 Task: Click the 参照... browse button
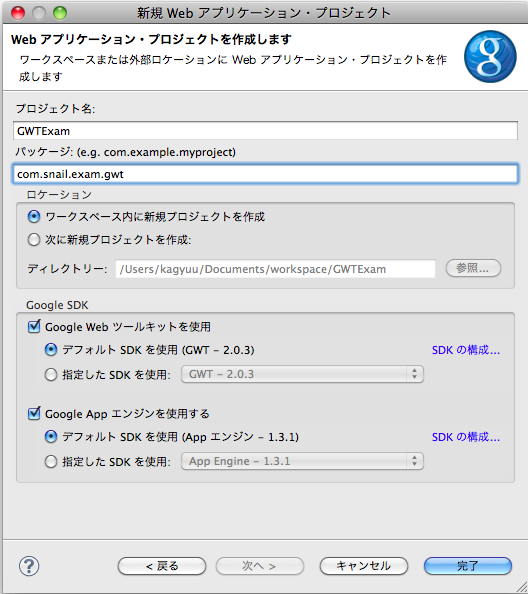click(473, 268)
